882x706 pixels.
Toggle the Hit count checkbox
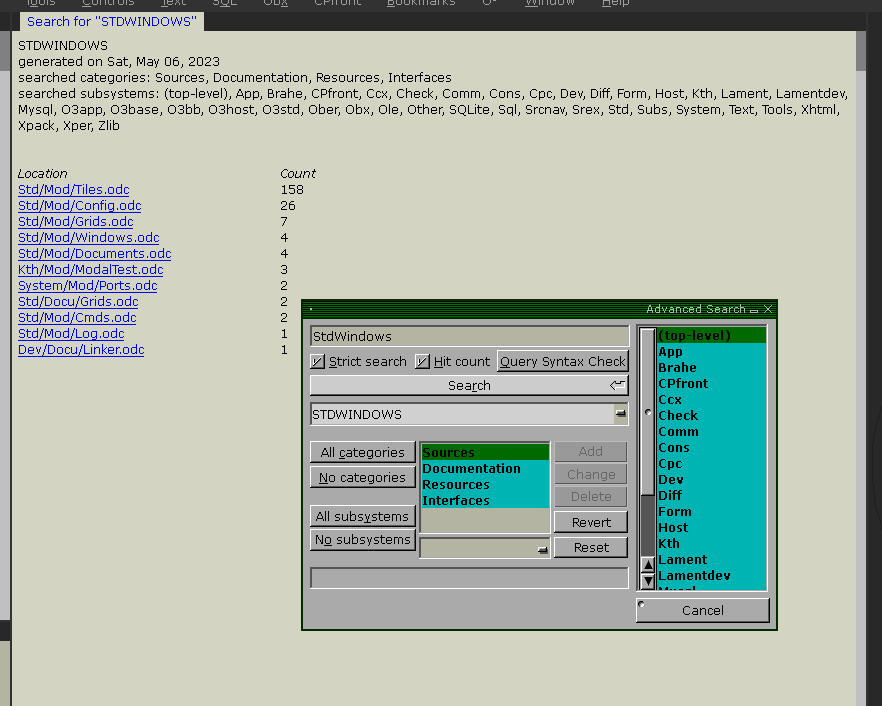[422, 362]
